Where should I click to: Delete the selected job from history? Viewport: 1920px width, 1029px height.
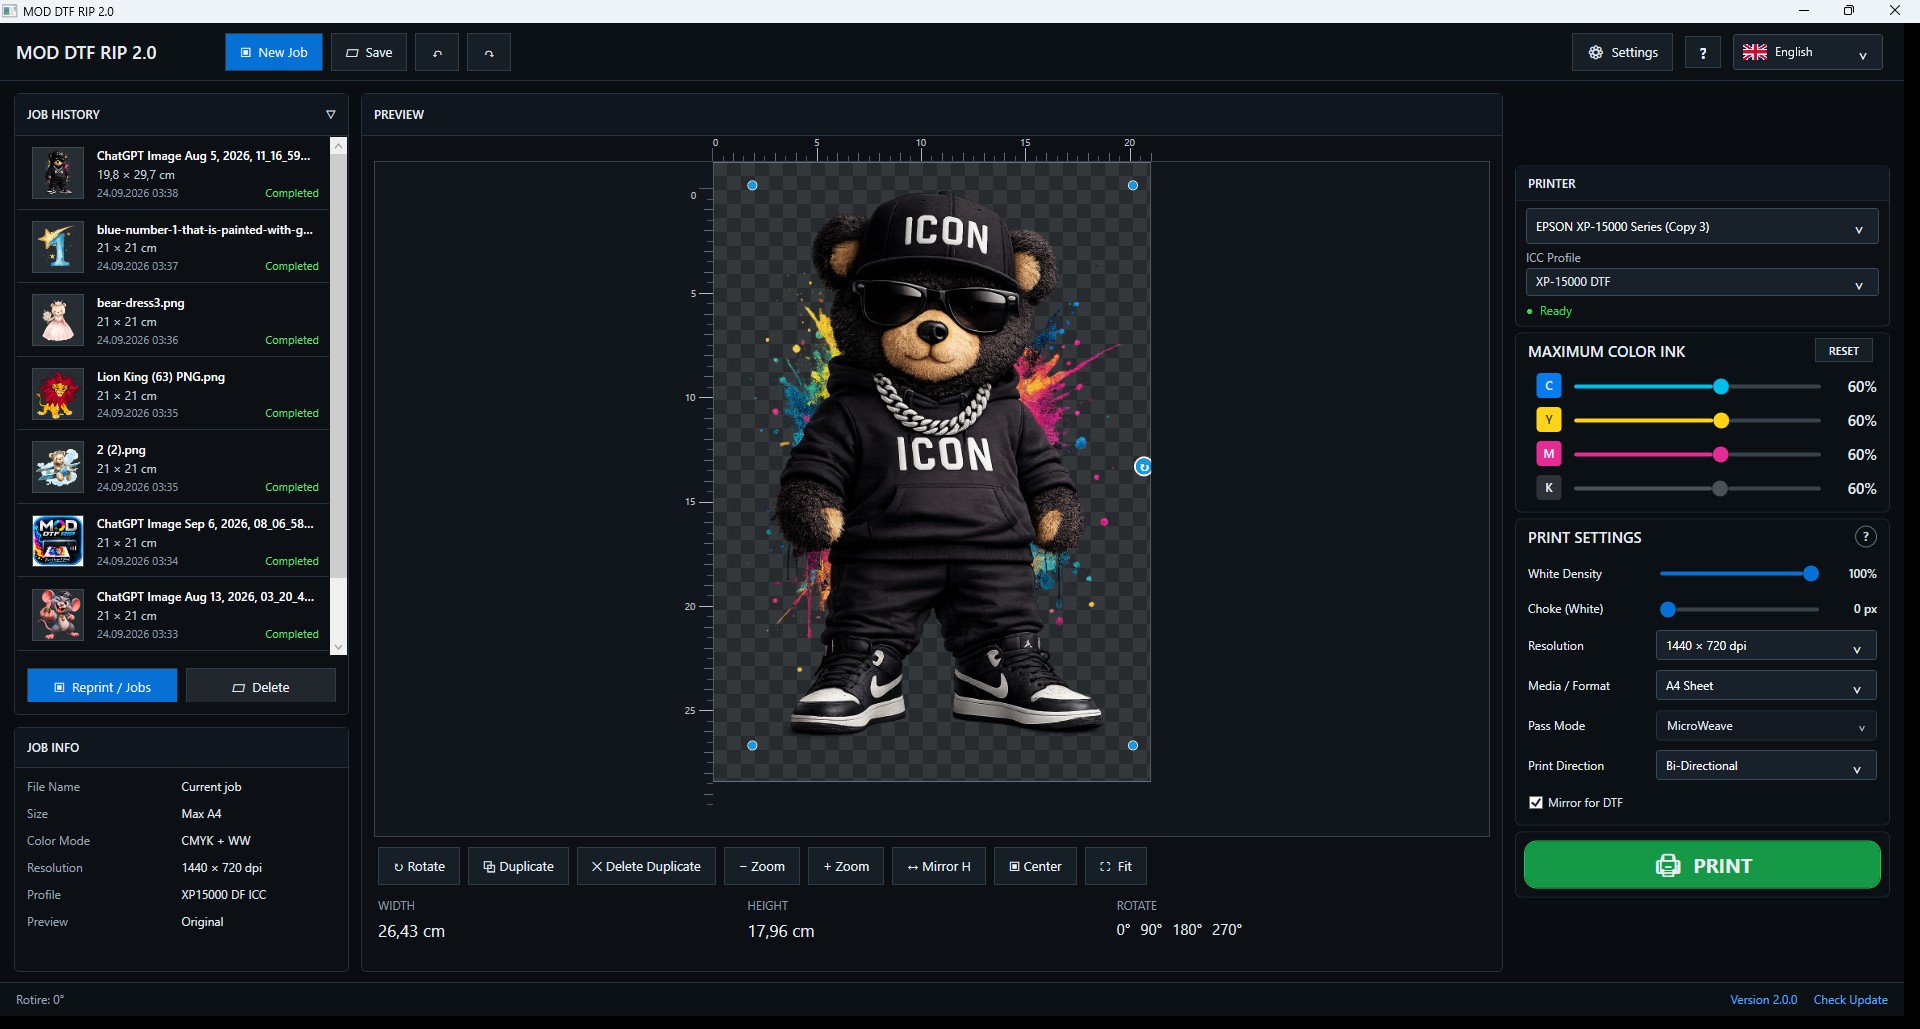click(261, 687)
